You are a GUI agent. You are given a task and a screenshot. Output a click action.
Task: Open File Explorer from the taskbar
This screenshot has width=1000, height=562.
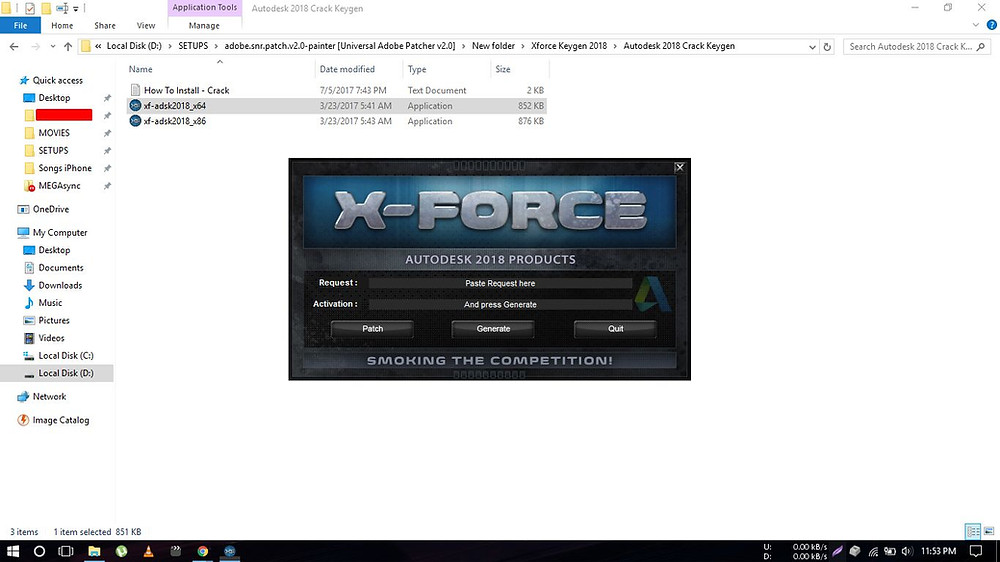pyautogui.click(x=94, y=551)
